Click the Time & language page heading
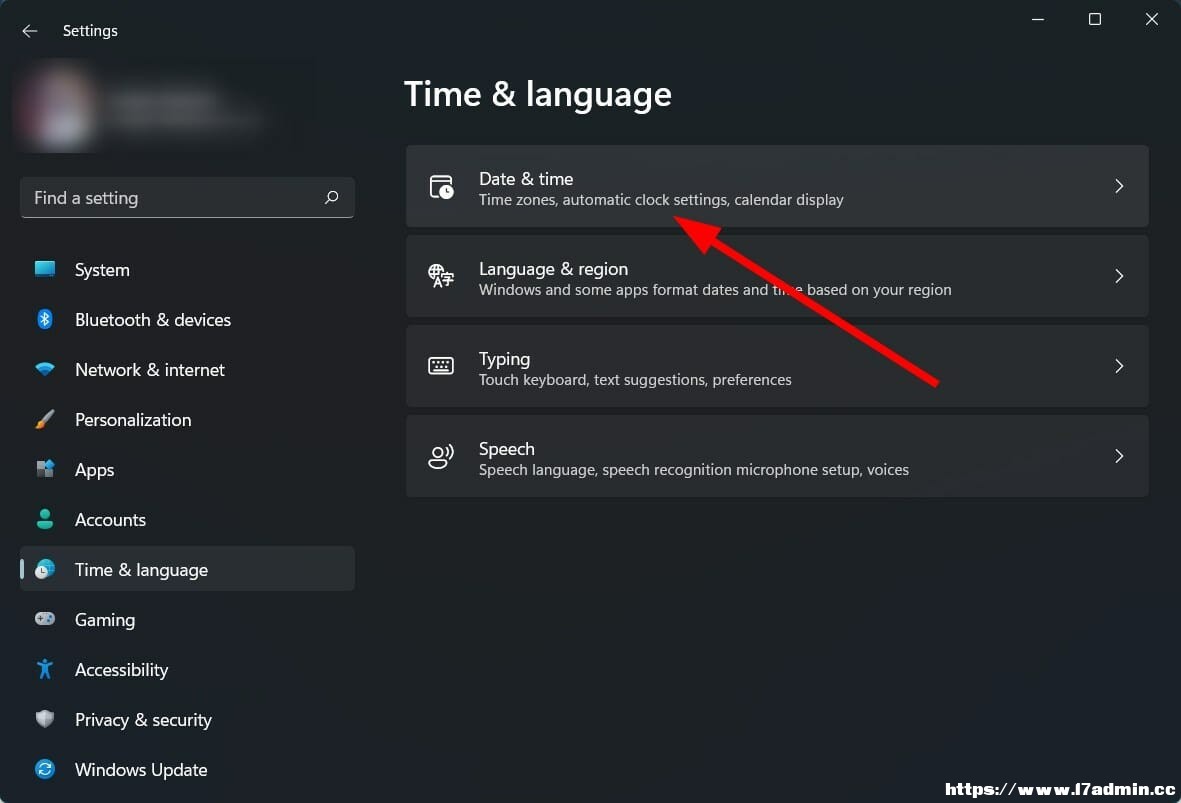This screenshot has width=1181, height=803. click(538, 95)
